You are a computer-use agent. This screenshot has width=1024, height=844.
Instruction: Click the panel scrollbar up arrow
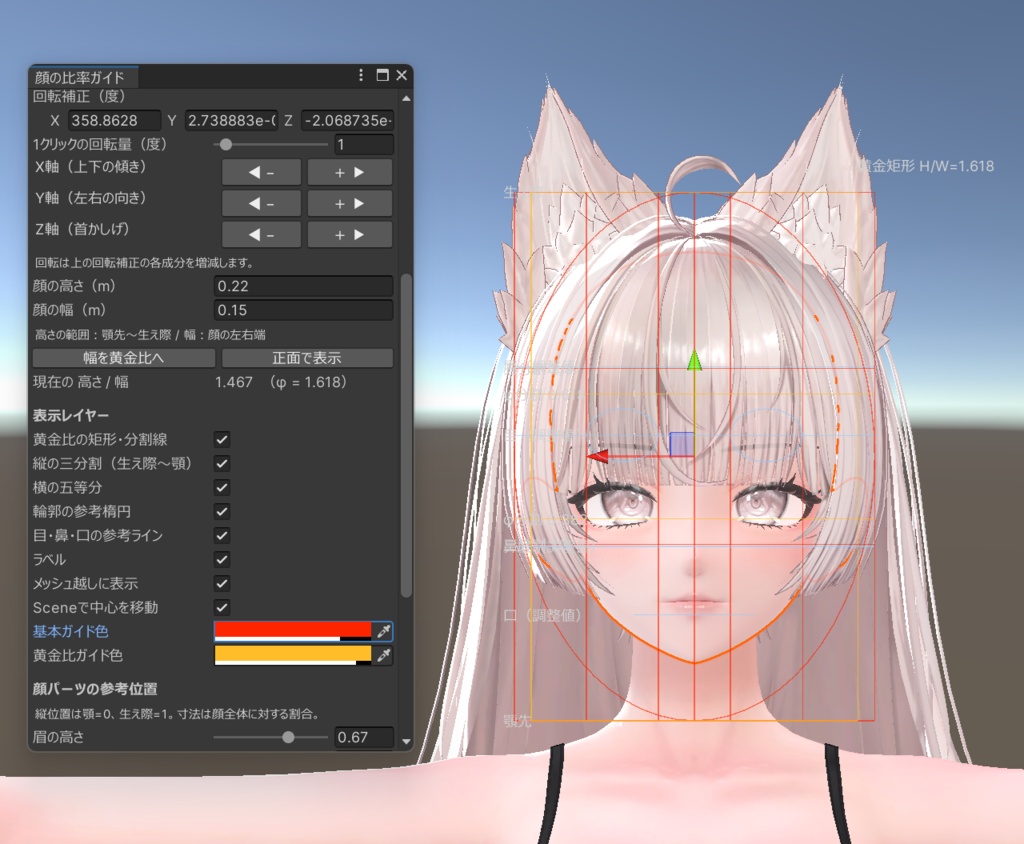(x=406, y=99)
